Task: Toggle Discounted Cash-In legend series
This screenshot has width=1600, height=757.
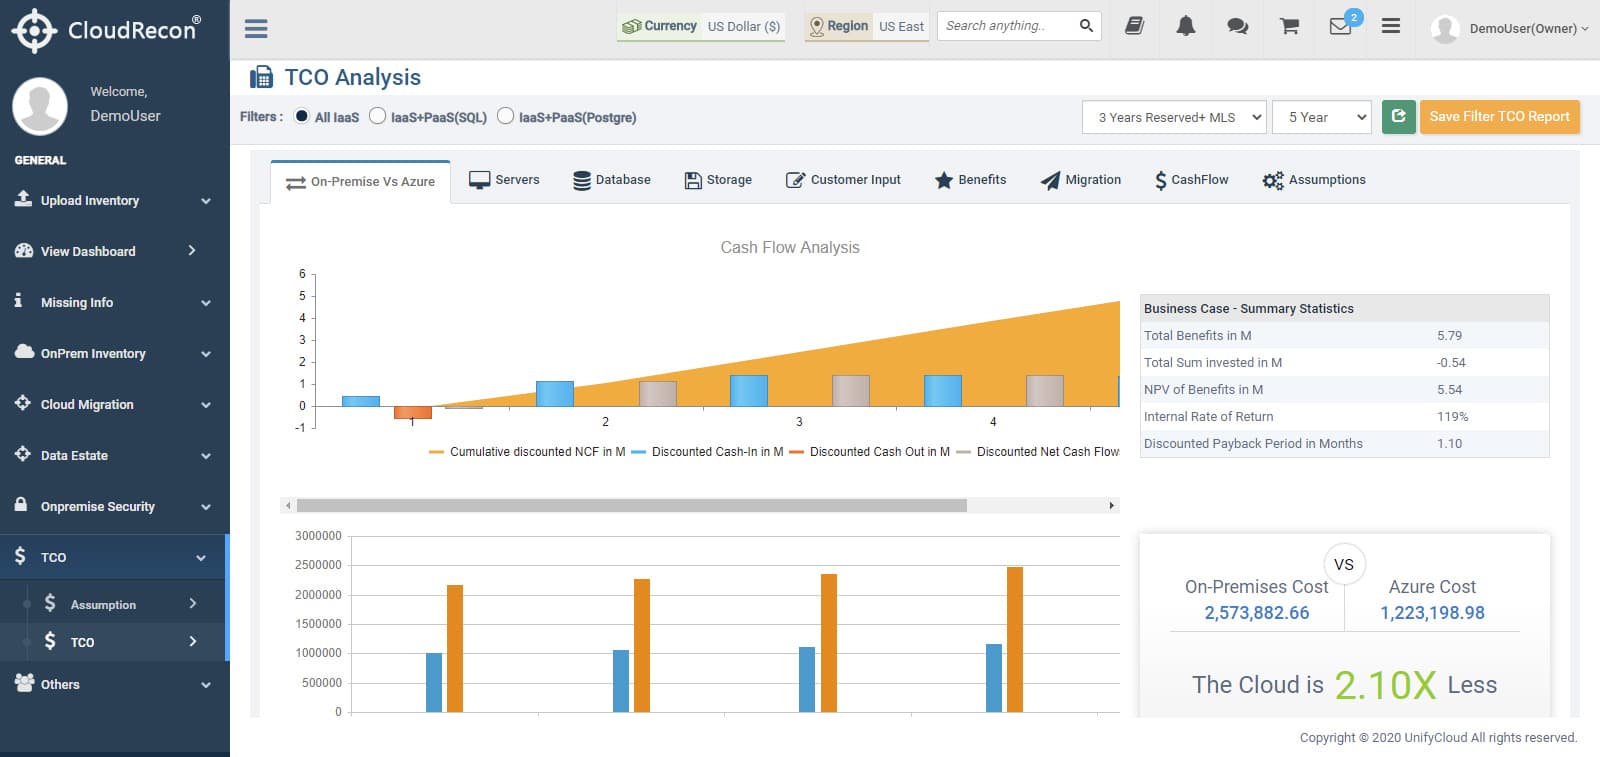Action: (708, 452)
